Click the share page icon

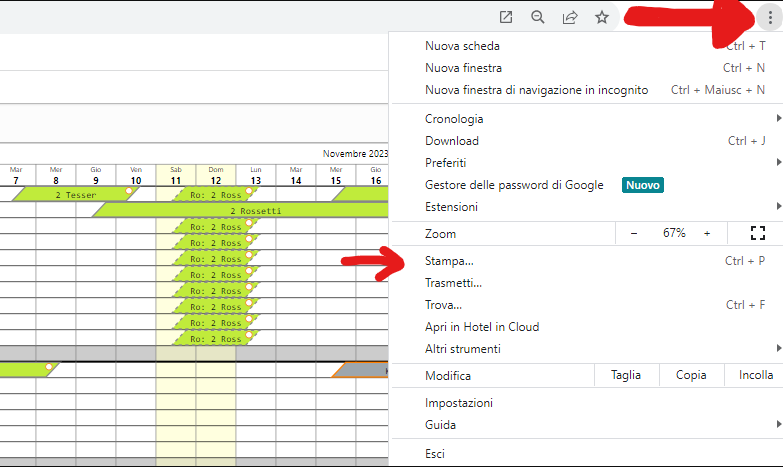(570, 17)
